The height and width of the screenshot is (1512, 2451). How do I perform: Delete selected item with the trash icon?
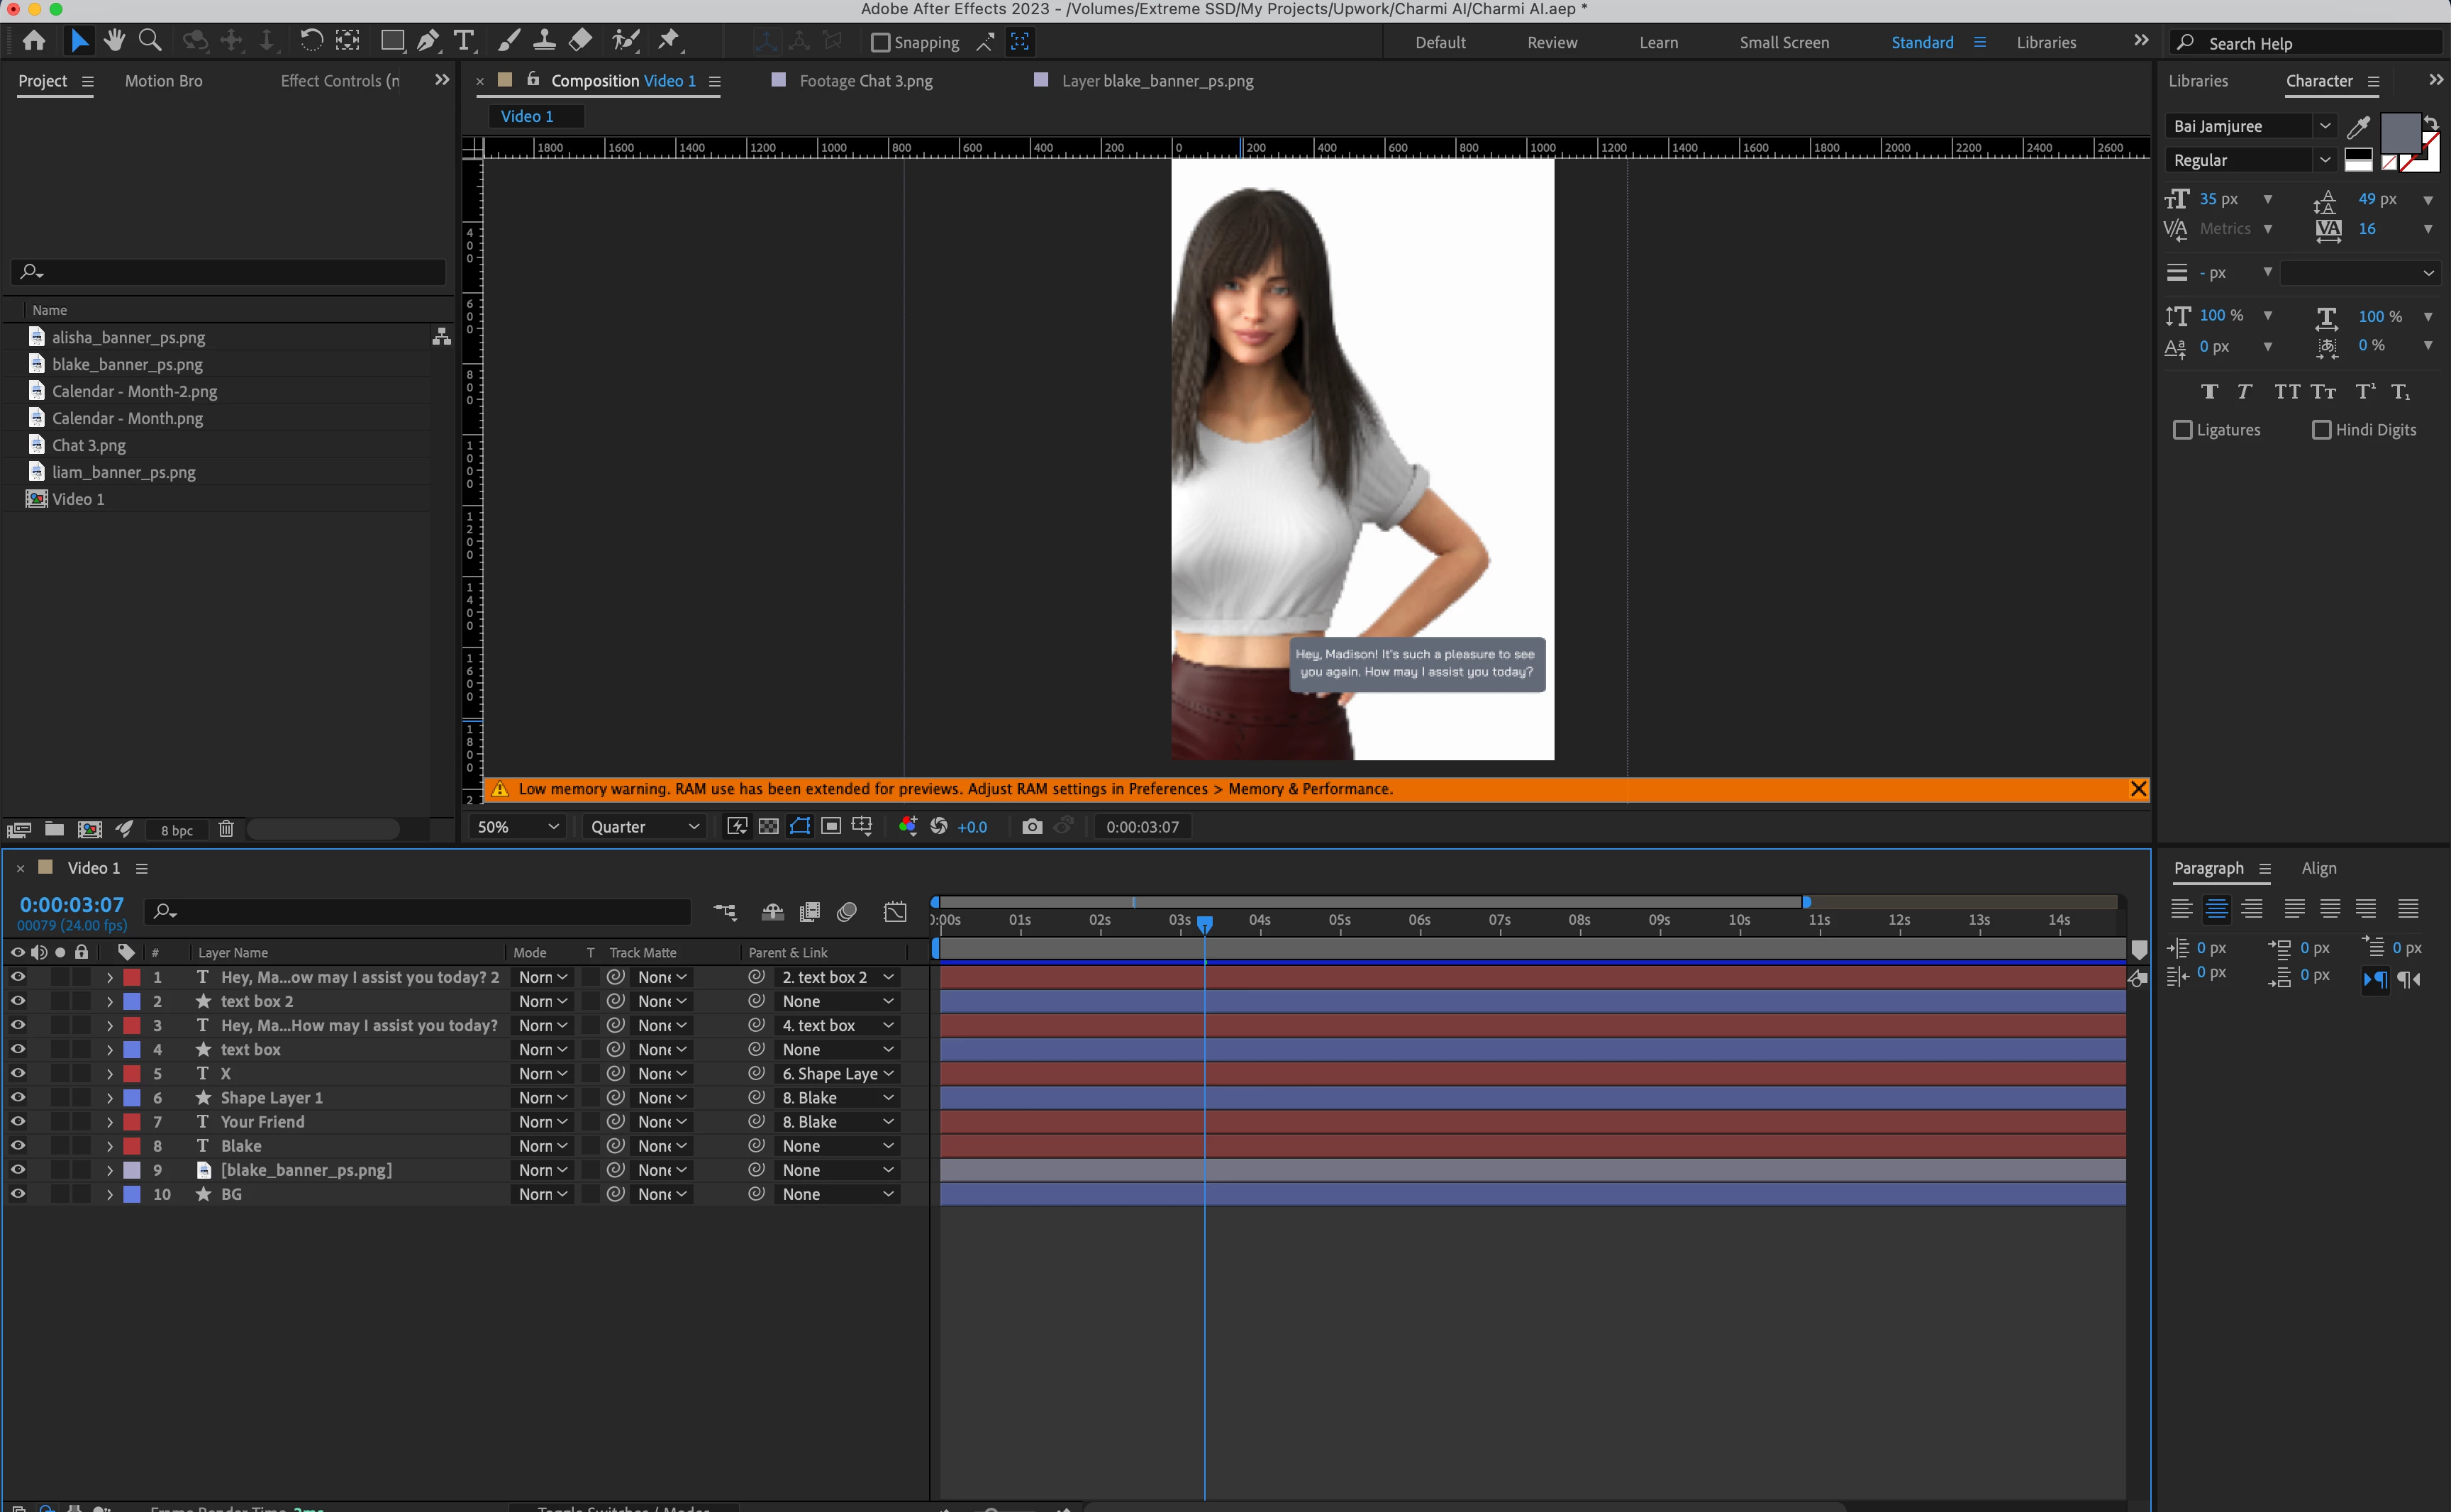[226, 829]
